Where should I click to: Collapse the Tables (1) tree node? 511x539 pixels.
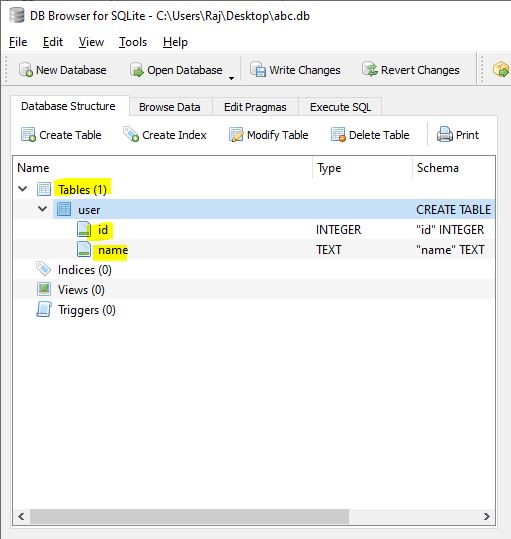click(x=23, y=189)
